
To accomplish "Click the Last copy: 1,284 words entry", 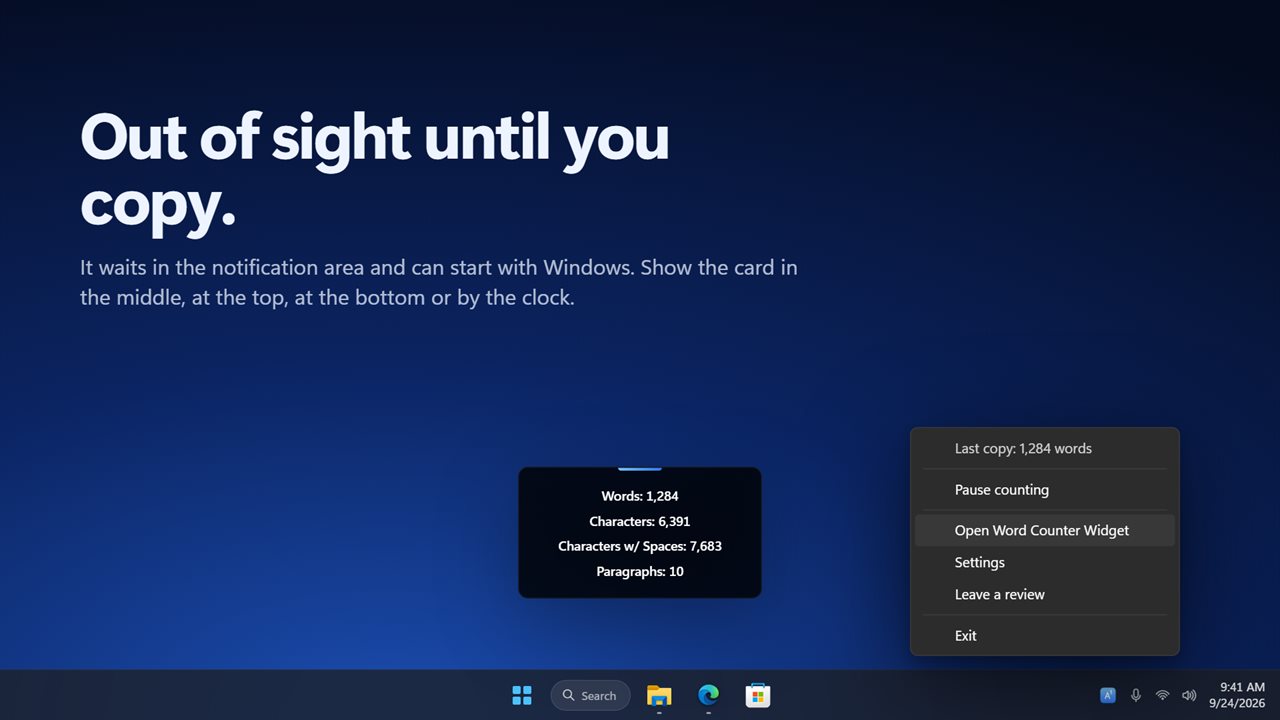I will 1045,448.
